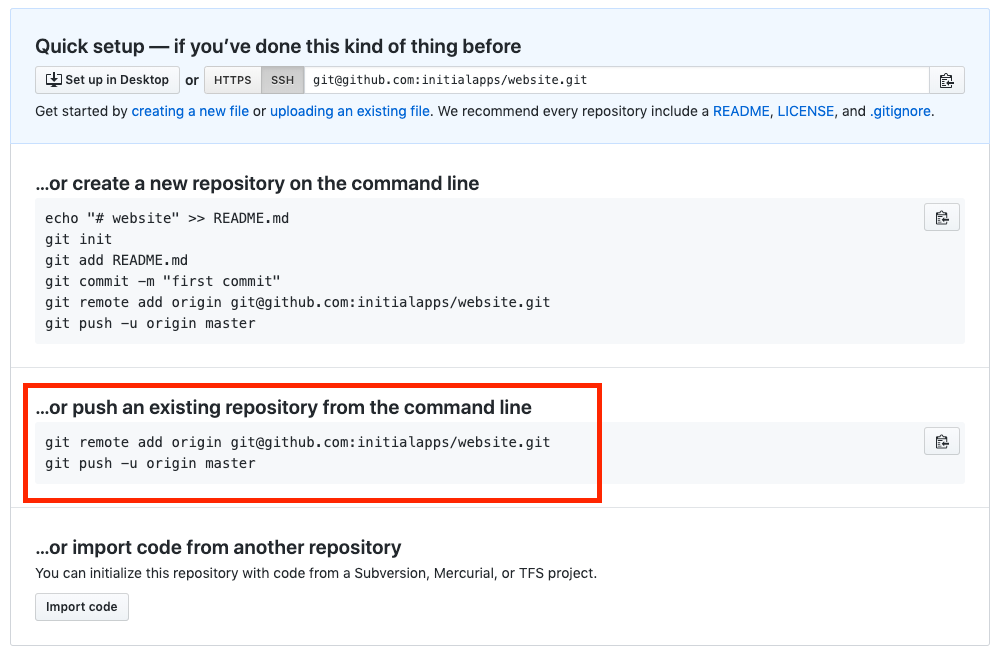Image resolution: width=1000 pixels, height=655 pixels.
Task: Open uploading an existing file link
Action: [x=349, y=111]
